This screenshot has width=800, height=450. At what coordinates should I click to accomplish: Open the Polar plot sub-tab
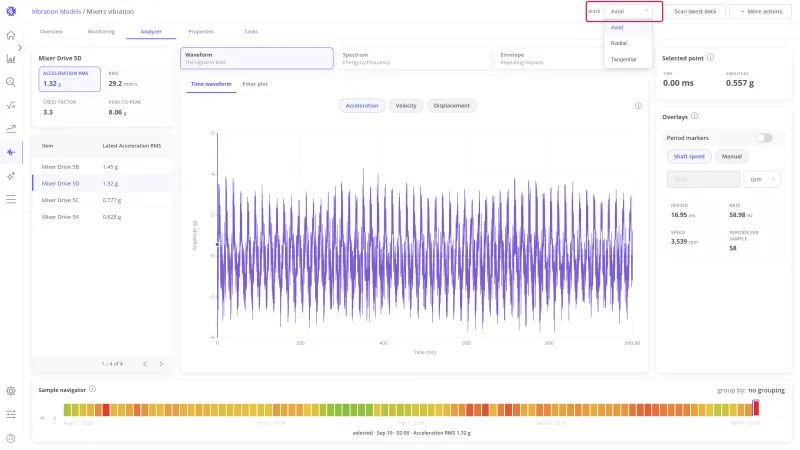[255, 84]
